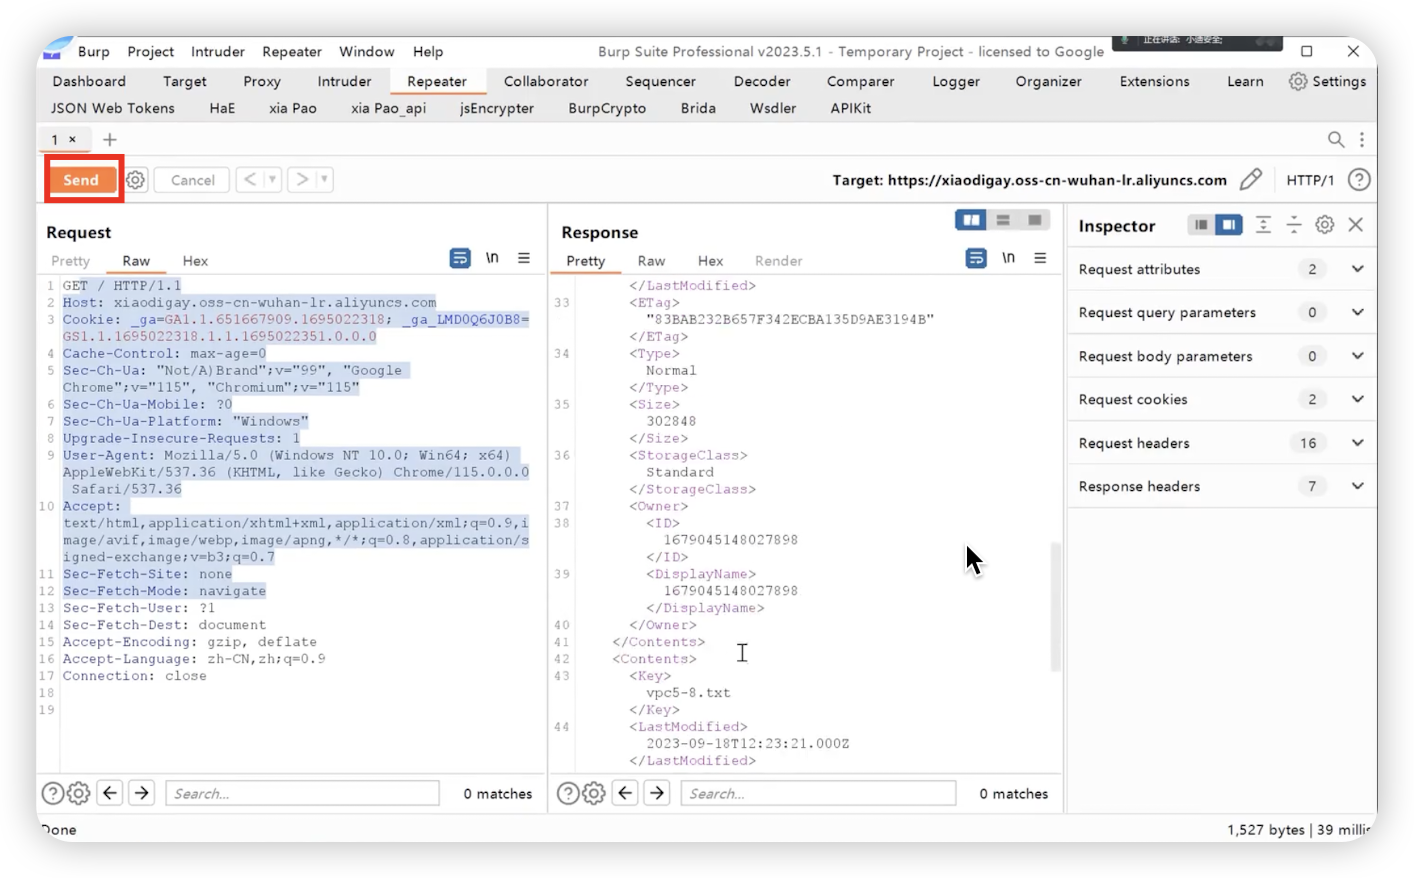Go forward to next request in history
Screen dimensions: 1414x878
click(x=302, y=180)
